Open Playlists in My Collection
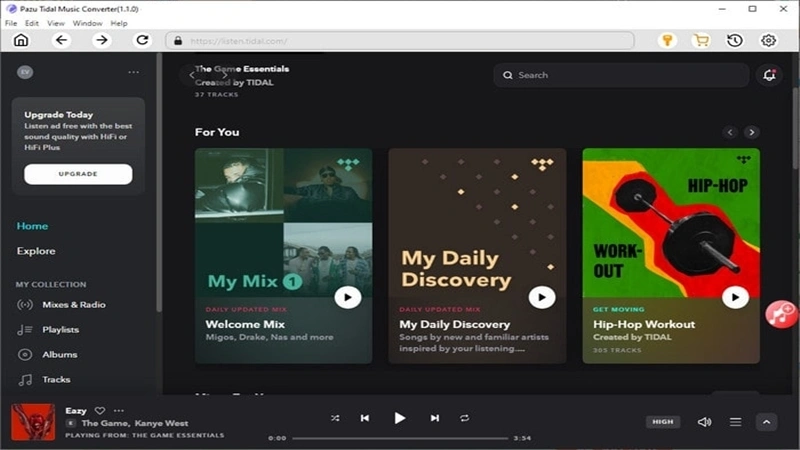Viewport: 800px width, 450px height. [x=48, y=330]
